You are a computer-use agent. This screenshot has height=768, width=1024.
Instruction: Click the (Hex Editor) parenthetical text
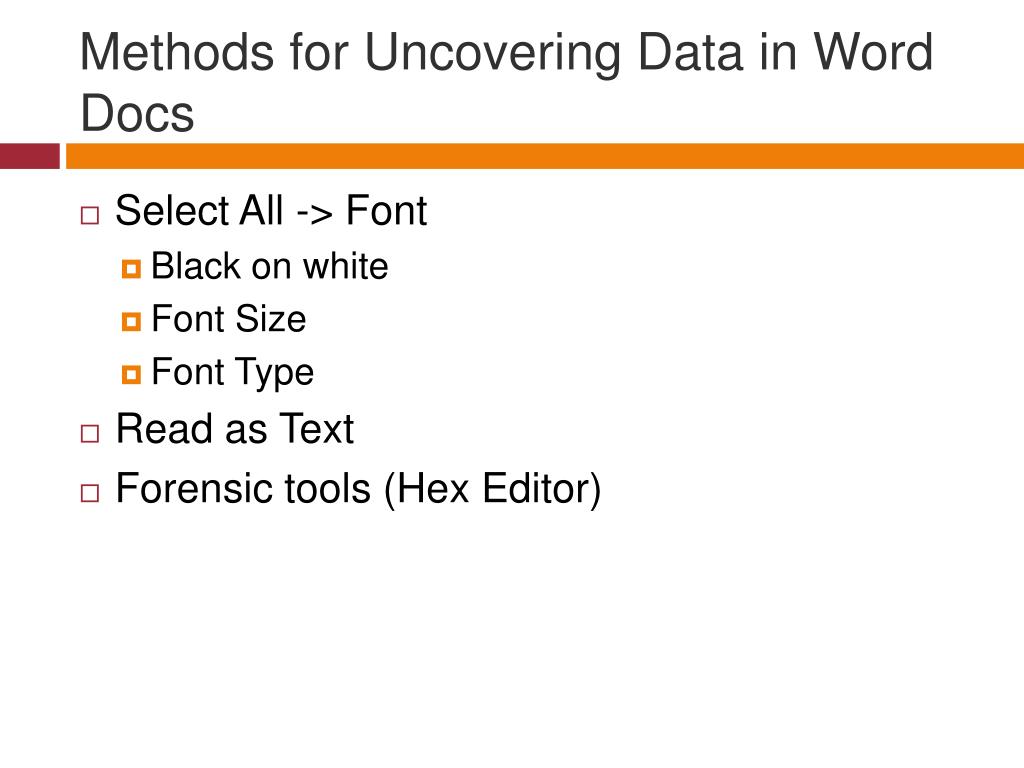pos(492,489)
